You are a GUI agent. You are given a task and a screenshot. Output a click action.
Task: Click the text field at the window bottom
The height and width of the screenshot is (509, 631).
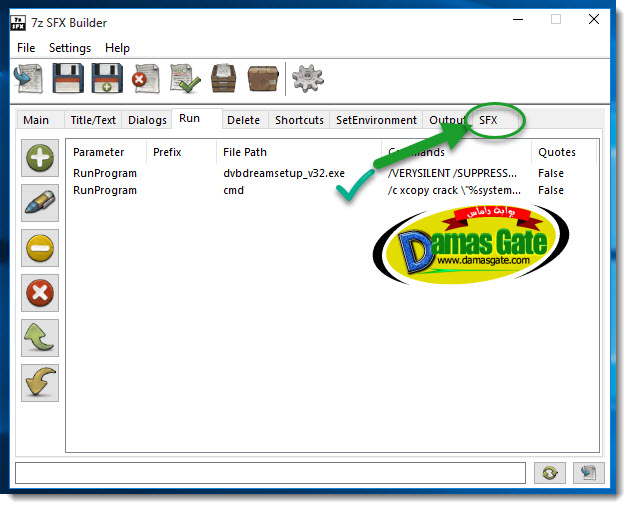pos(270,473)
